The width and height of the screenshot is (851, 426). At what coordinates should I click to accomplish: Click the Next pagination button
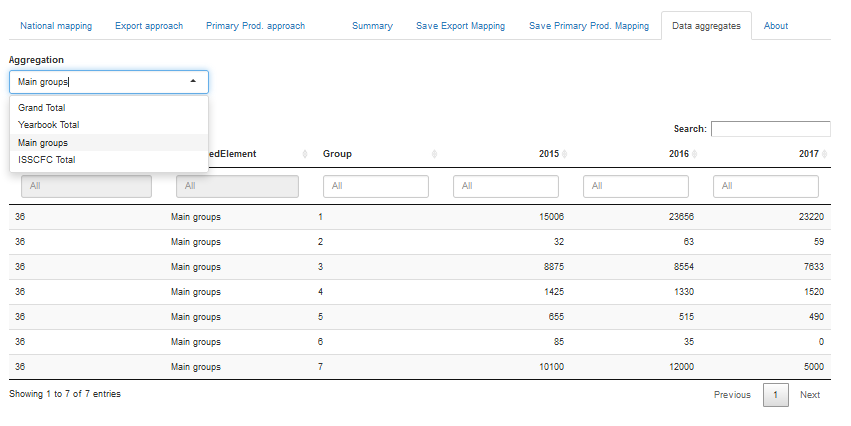click(x=809, y=395)
